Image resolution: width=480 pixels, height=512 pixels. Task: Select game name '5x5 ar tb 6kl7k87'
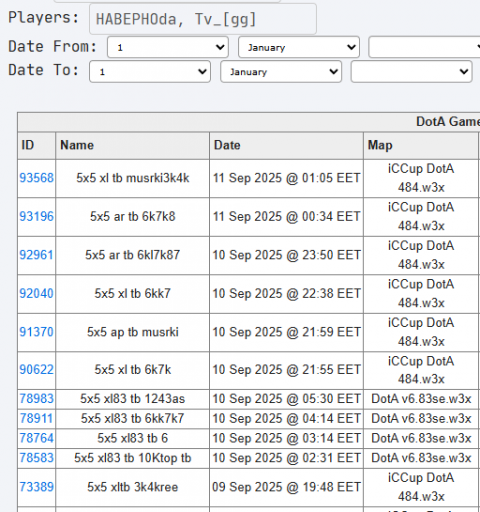133,255
